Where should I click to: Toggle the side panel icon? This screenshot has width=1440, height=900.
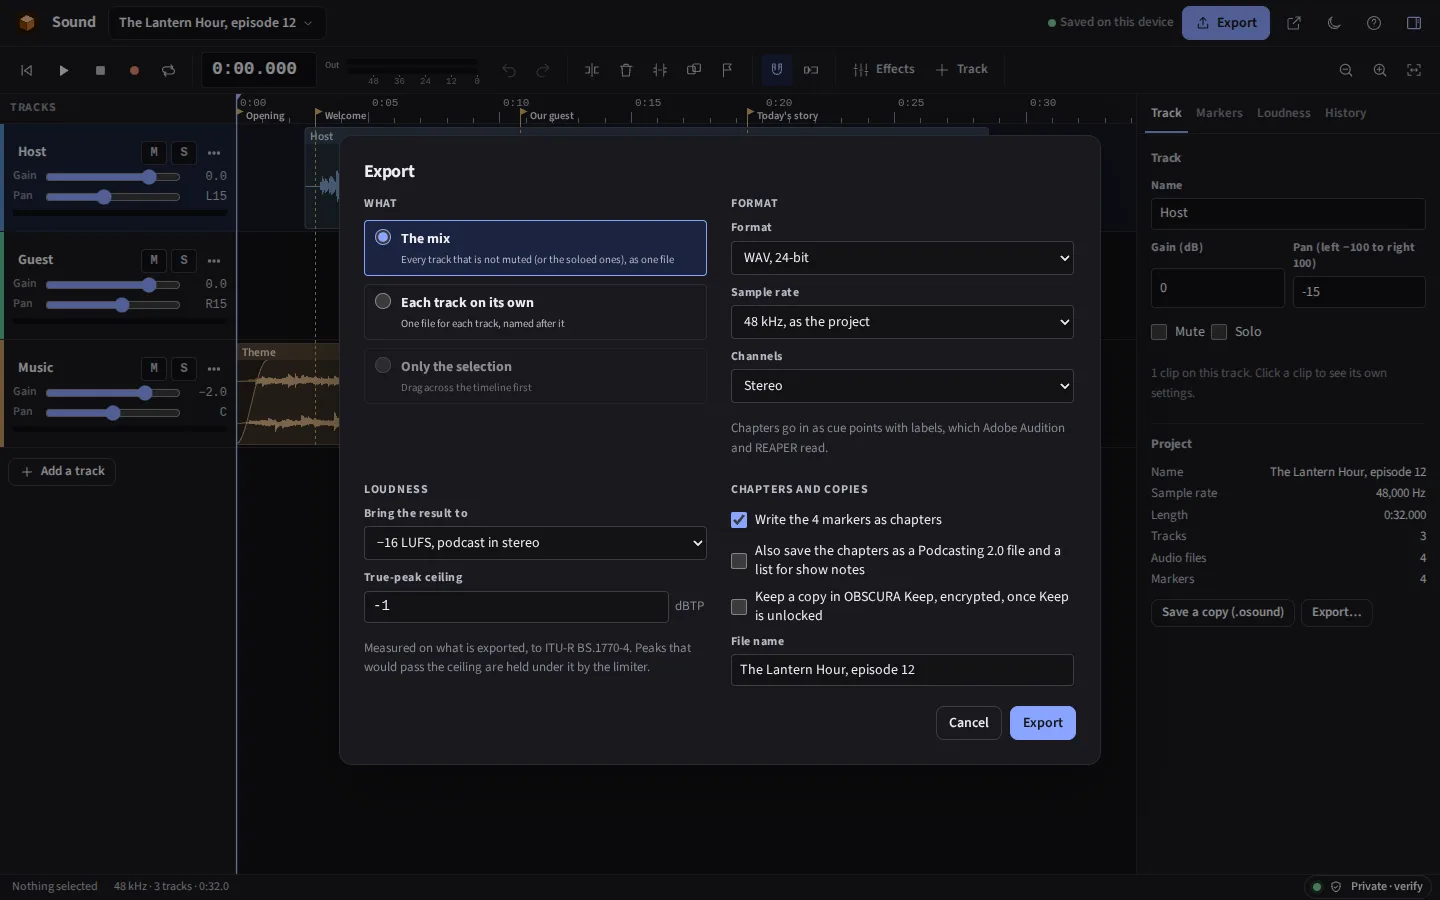click(1414, 23)
